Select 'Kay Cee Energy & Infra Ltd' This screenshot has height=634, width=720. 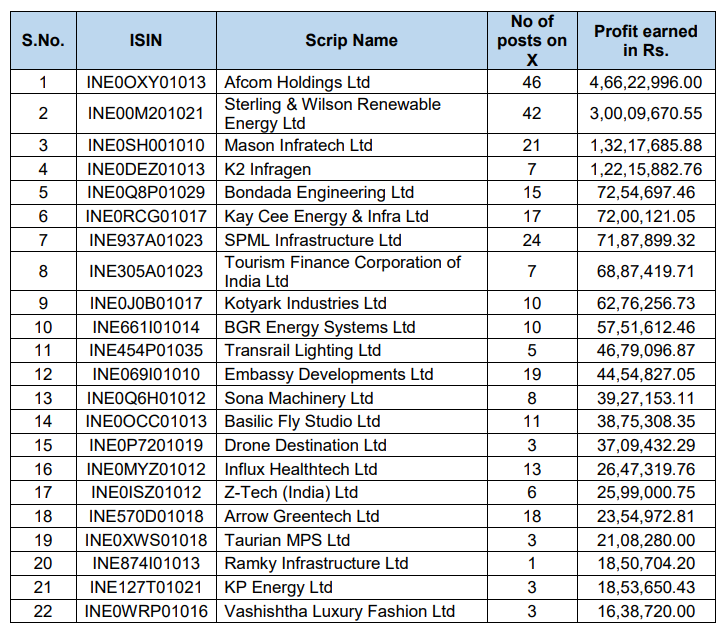click(326, 216)
